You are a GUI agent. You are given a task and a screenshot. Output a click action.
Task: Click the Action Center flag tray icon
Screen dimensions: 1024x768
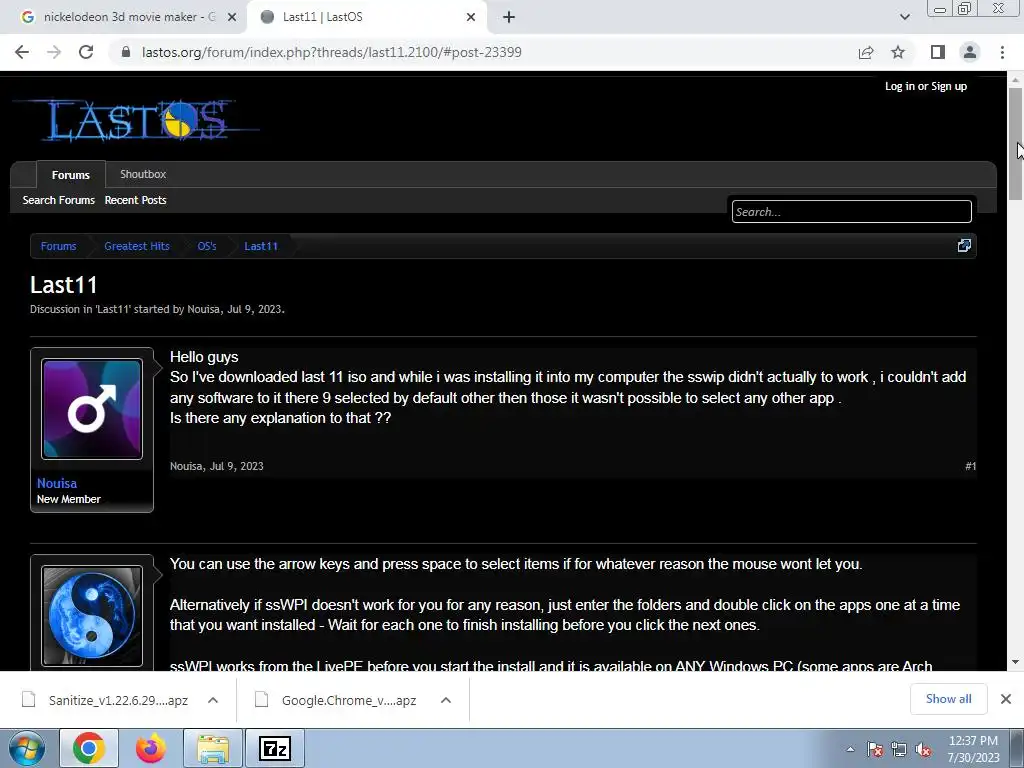pos(875,750)
